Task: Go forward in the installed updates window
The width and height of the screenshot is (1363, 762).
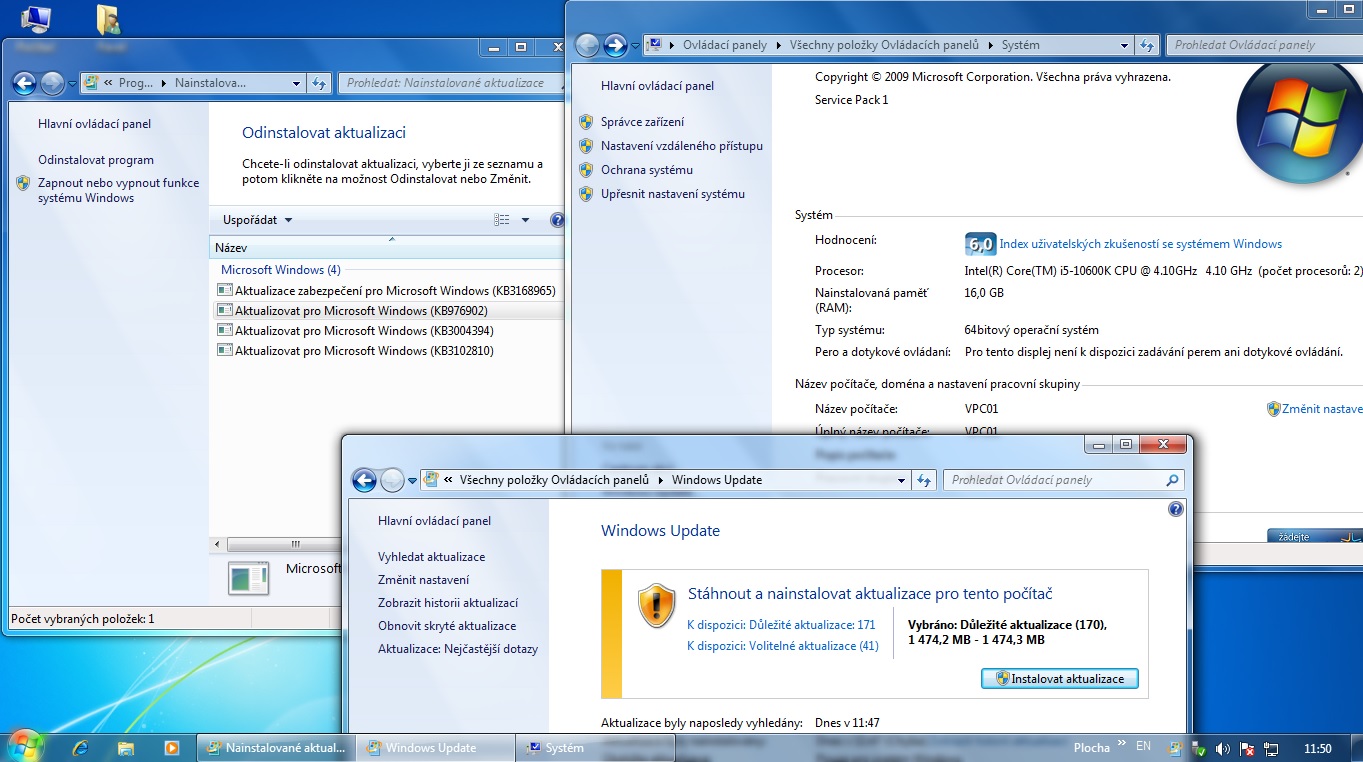Action: coord(53,83)
